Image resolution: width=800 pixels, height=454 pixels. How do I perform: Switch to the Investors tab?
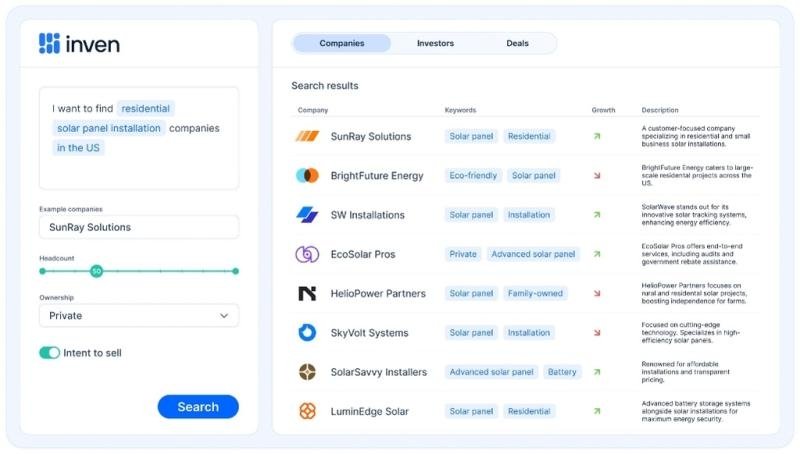[x=435, y=43]
